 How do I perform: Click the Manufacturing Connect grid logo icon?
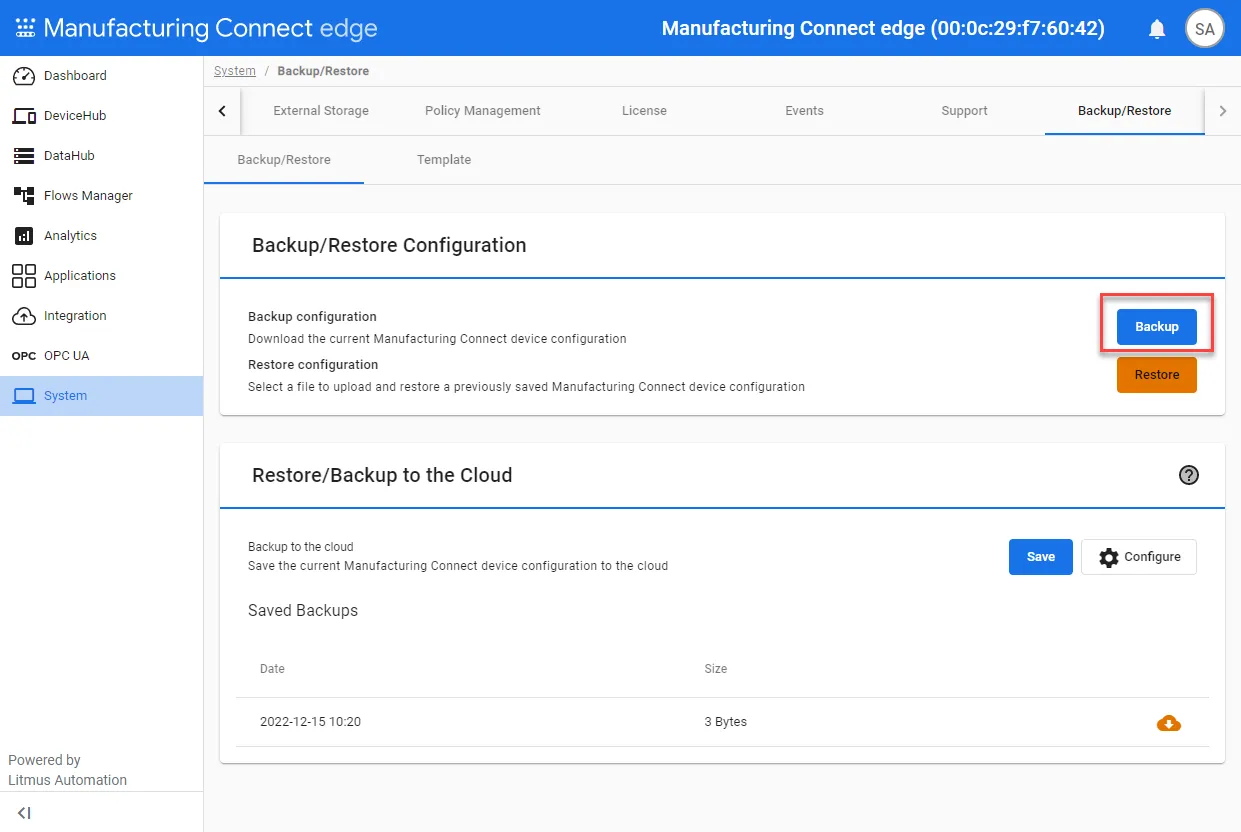25,28
